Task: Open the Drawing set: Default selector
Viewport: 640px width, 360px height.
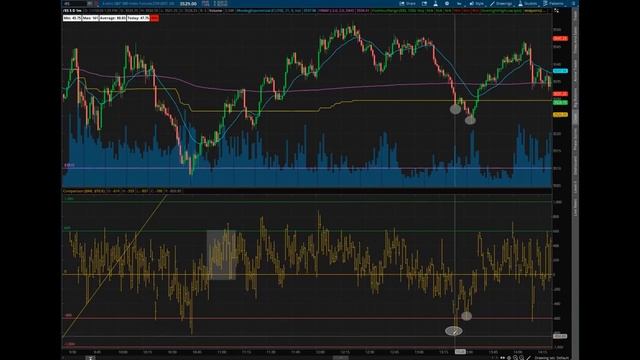Action: point(551,358)
